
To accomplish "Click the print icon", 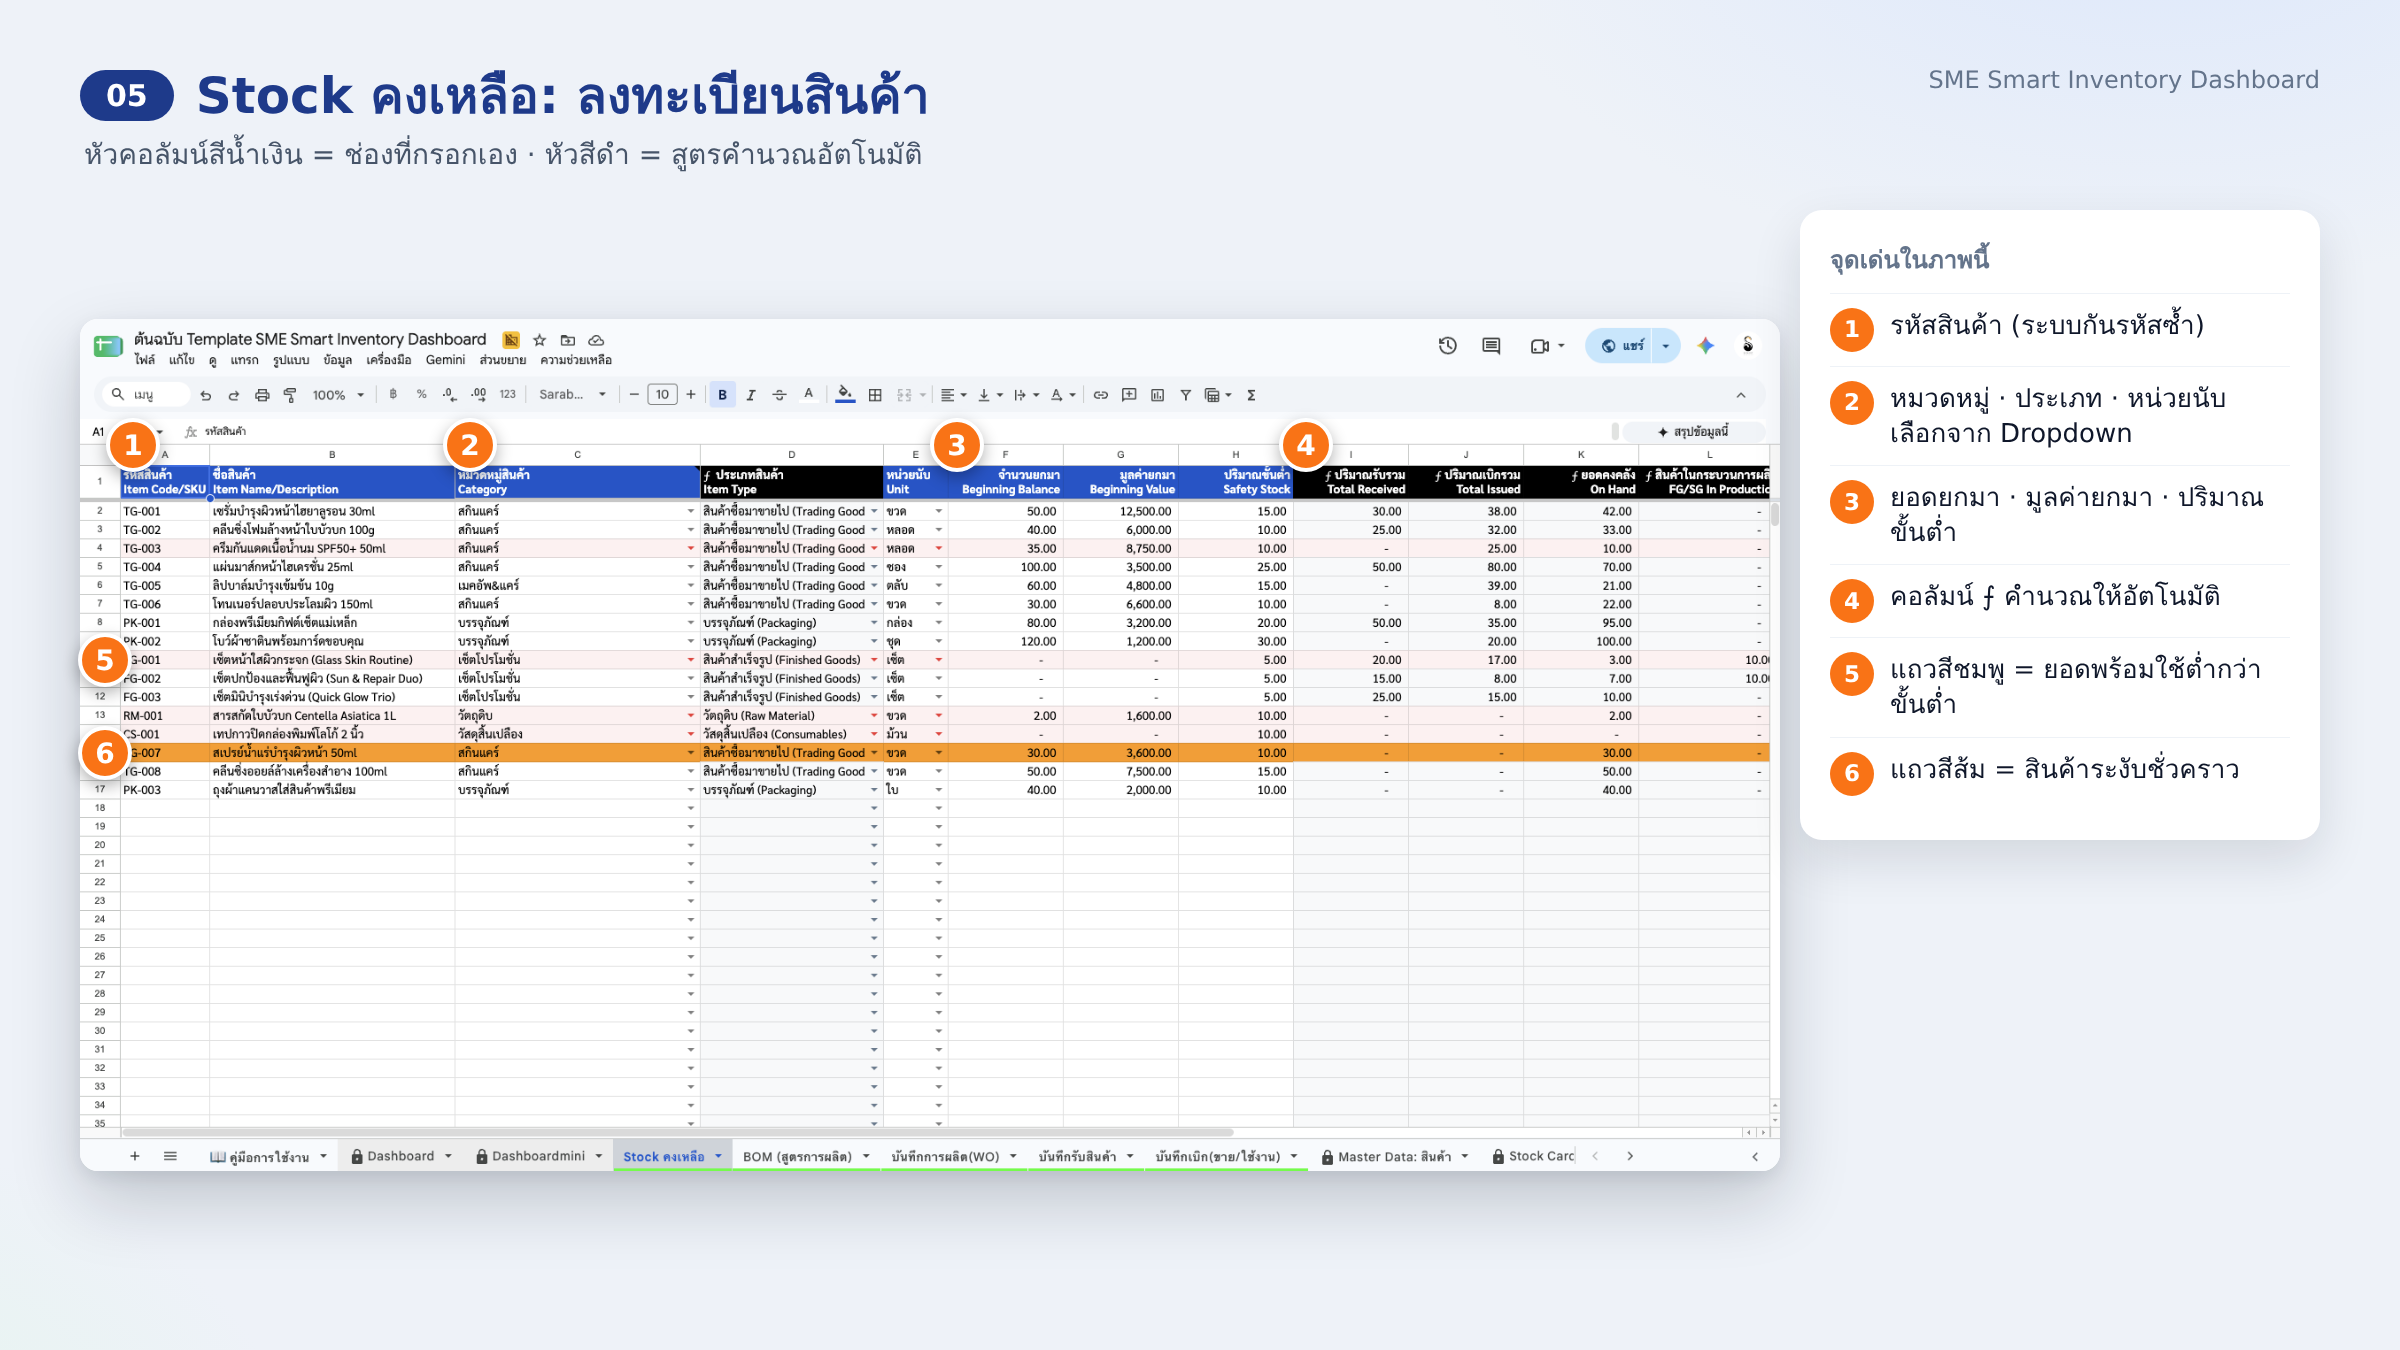I will pyautogui.click(x=262, y=395).
